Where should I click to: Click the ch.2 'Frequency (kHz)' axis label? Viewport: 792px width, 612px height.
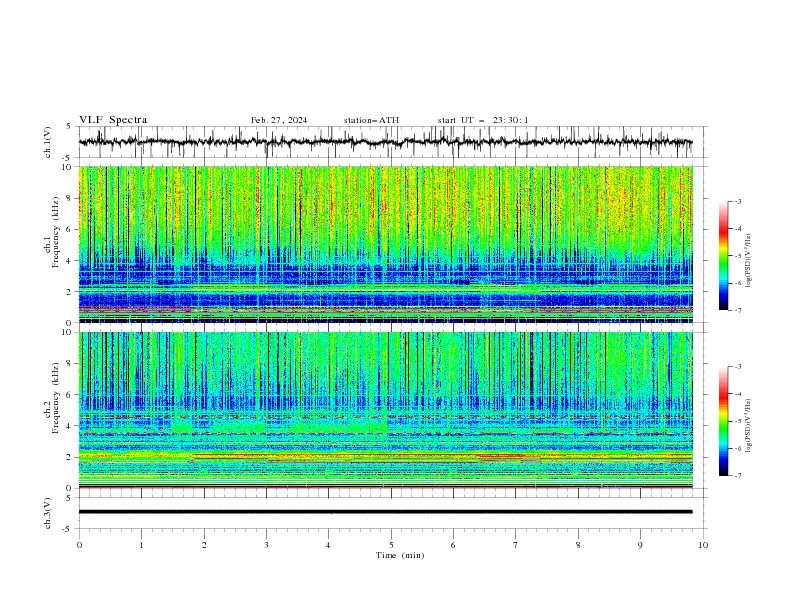click(x=56, y=398)
